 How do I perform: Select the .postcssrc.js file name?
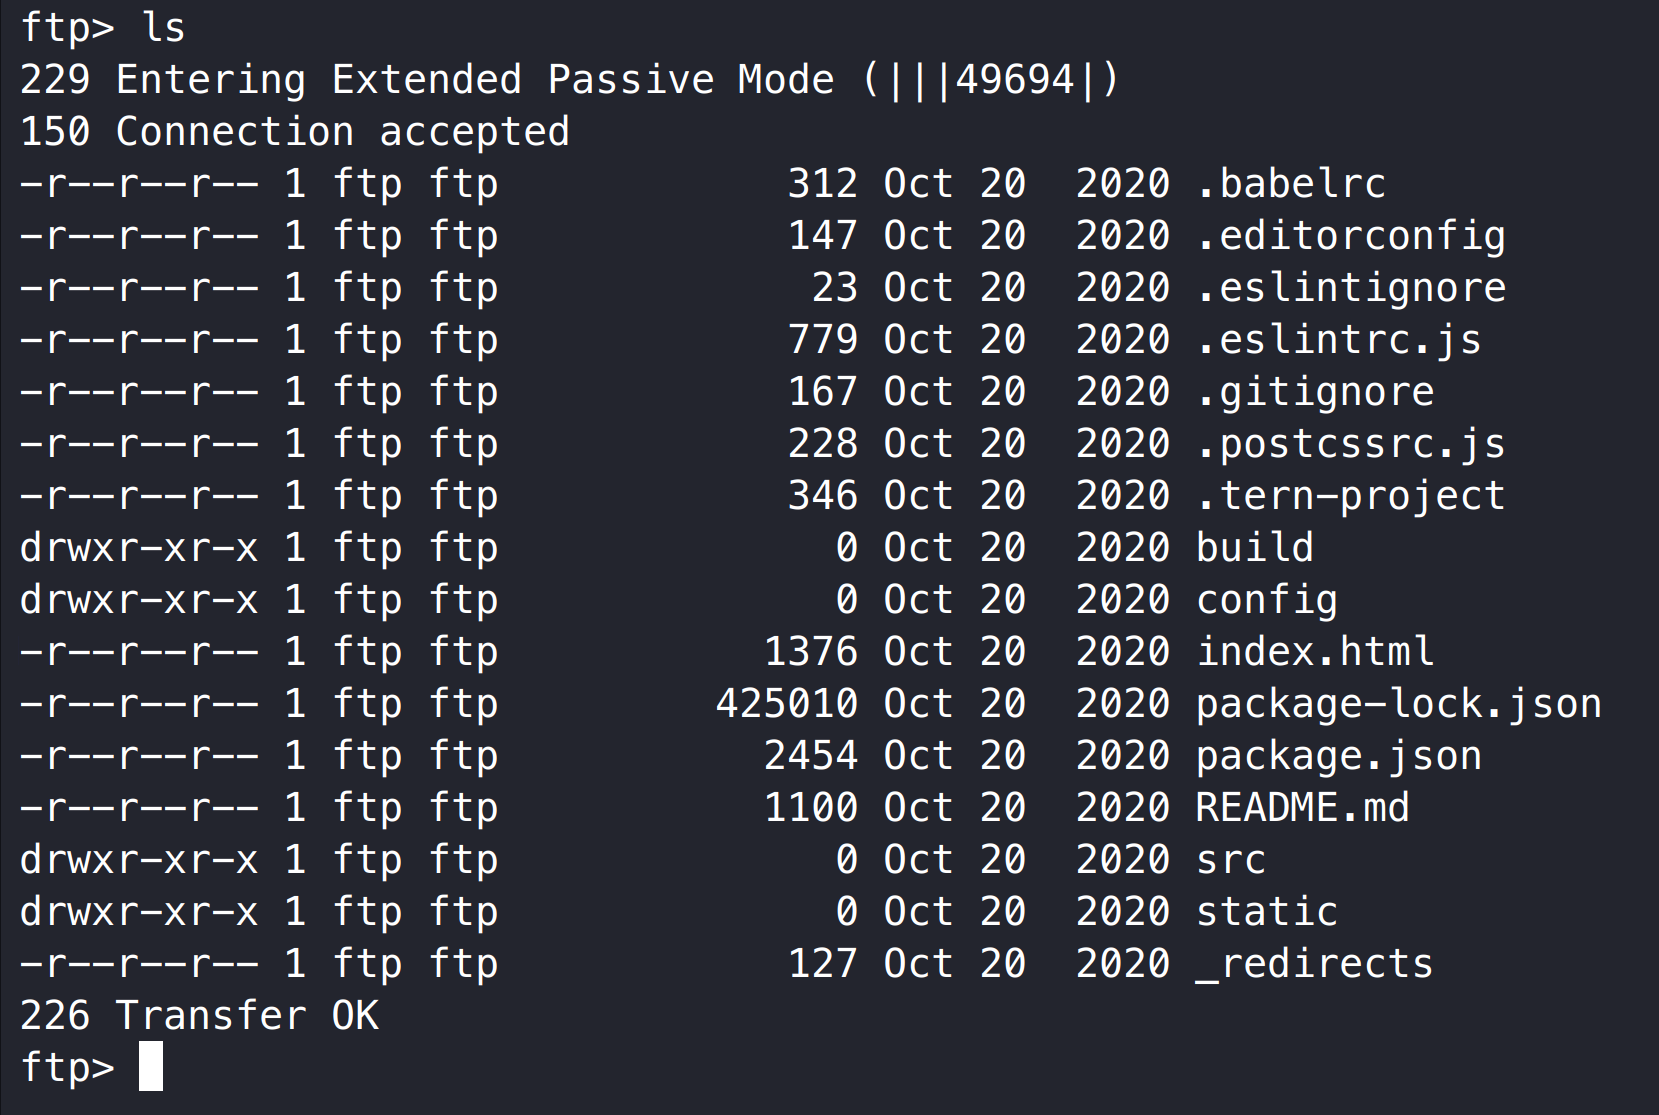1350,444
